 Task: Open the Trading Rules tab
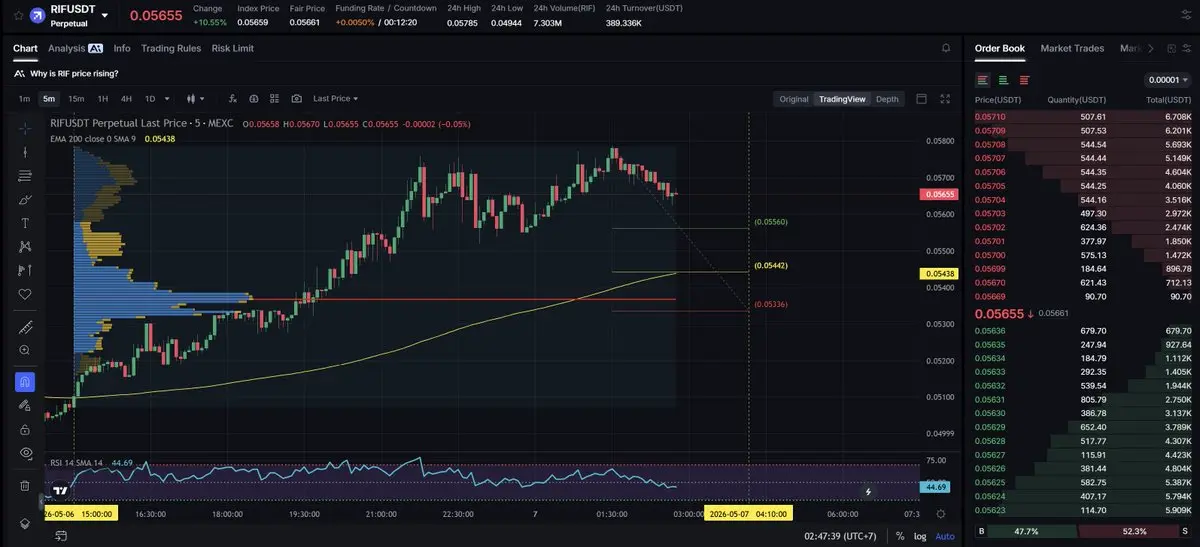[171, 48]
